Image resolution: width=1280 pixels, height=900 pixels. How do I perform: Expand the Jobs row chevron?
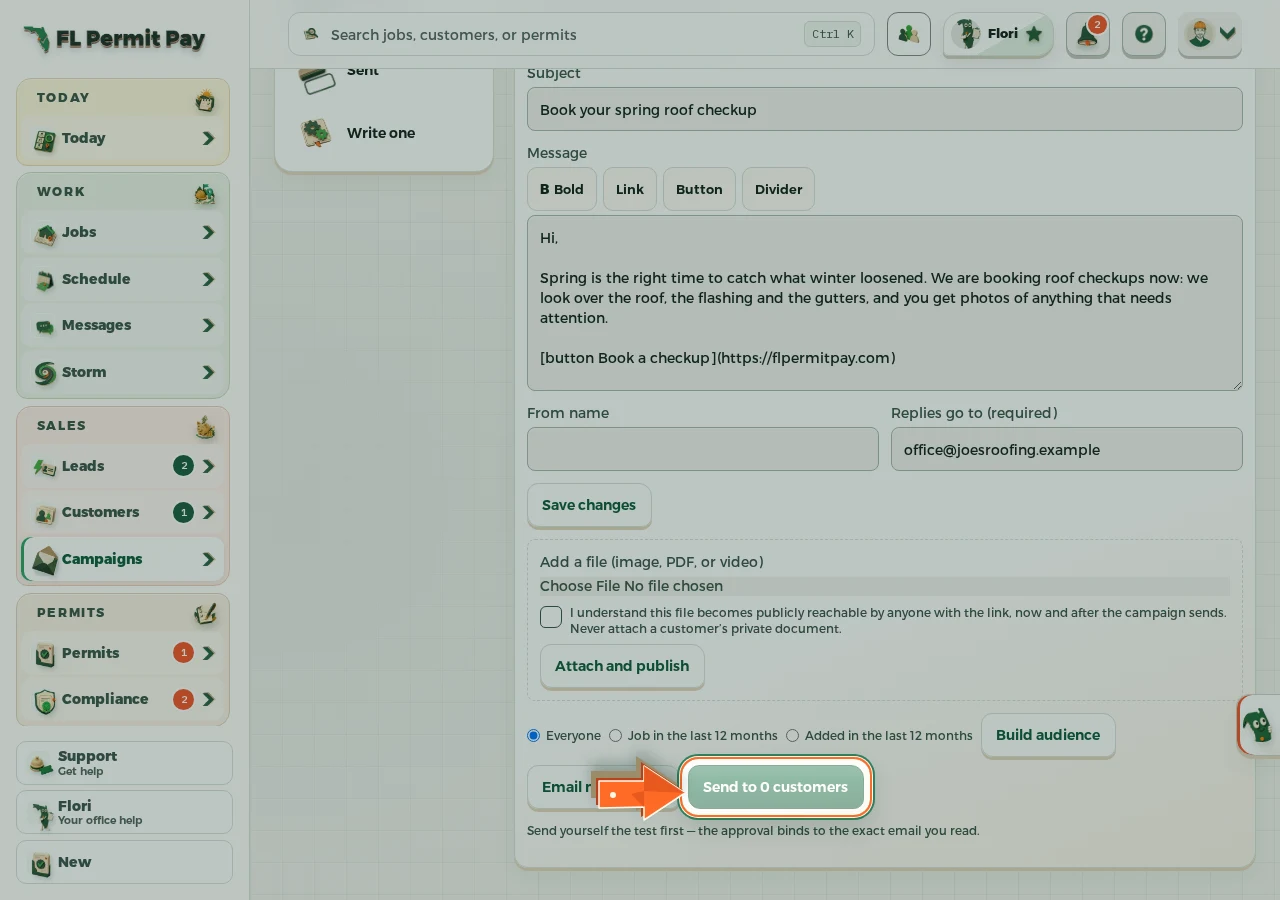pos(208,233)
